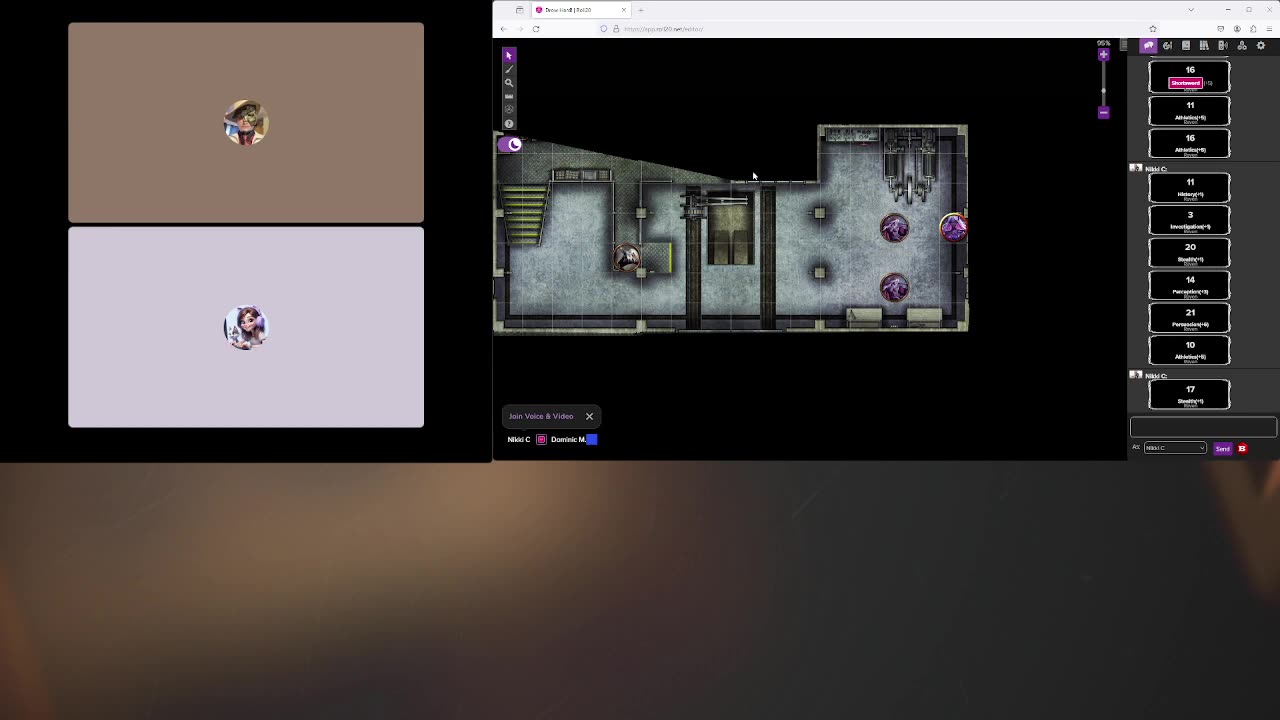Click the Stealth 20 roll result
The height and width of the screenshot is (720, 1280).
tap(1190, 252)
